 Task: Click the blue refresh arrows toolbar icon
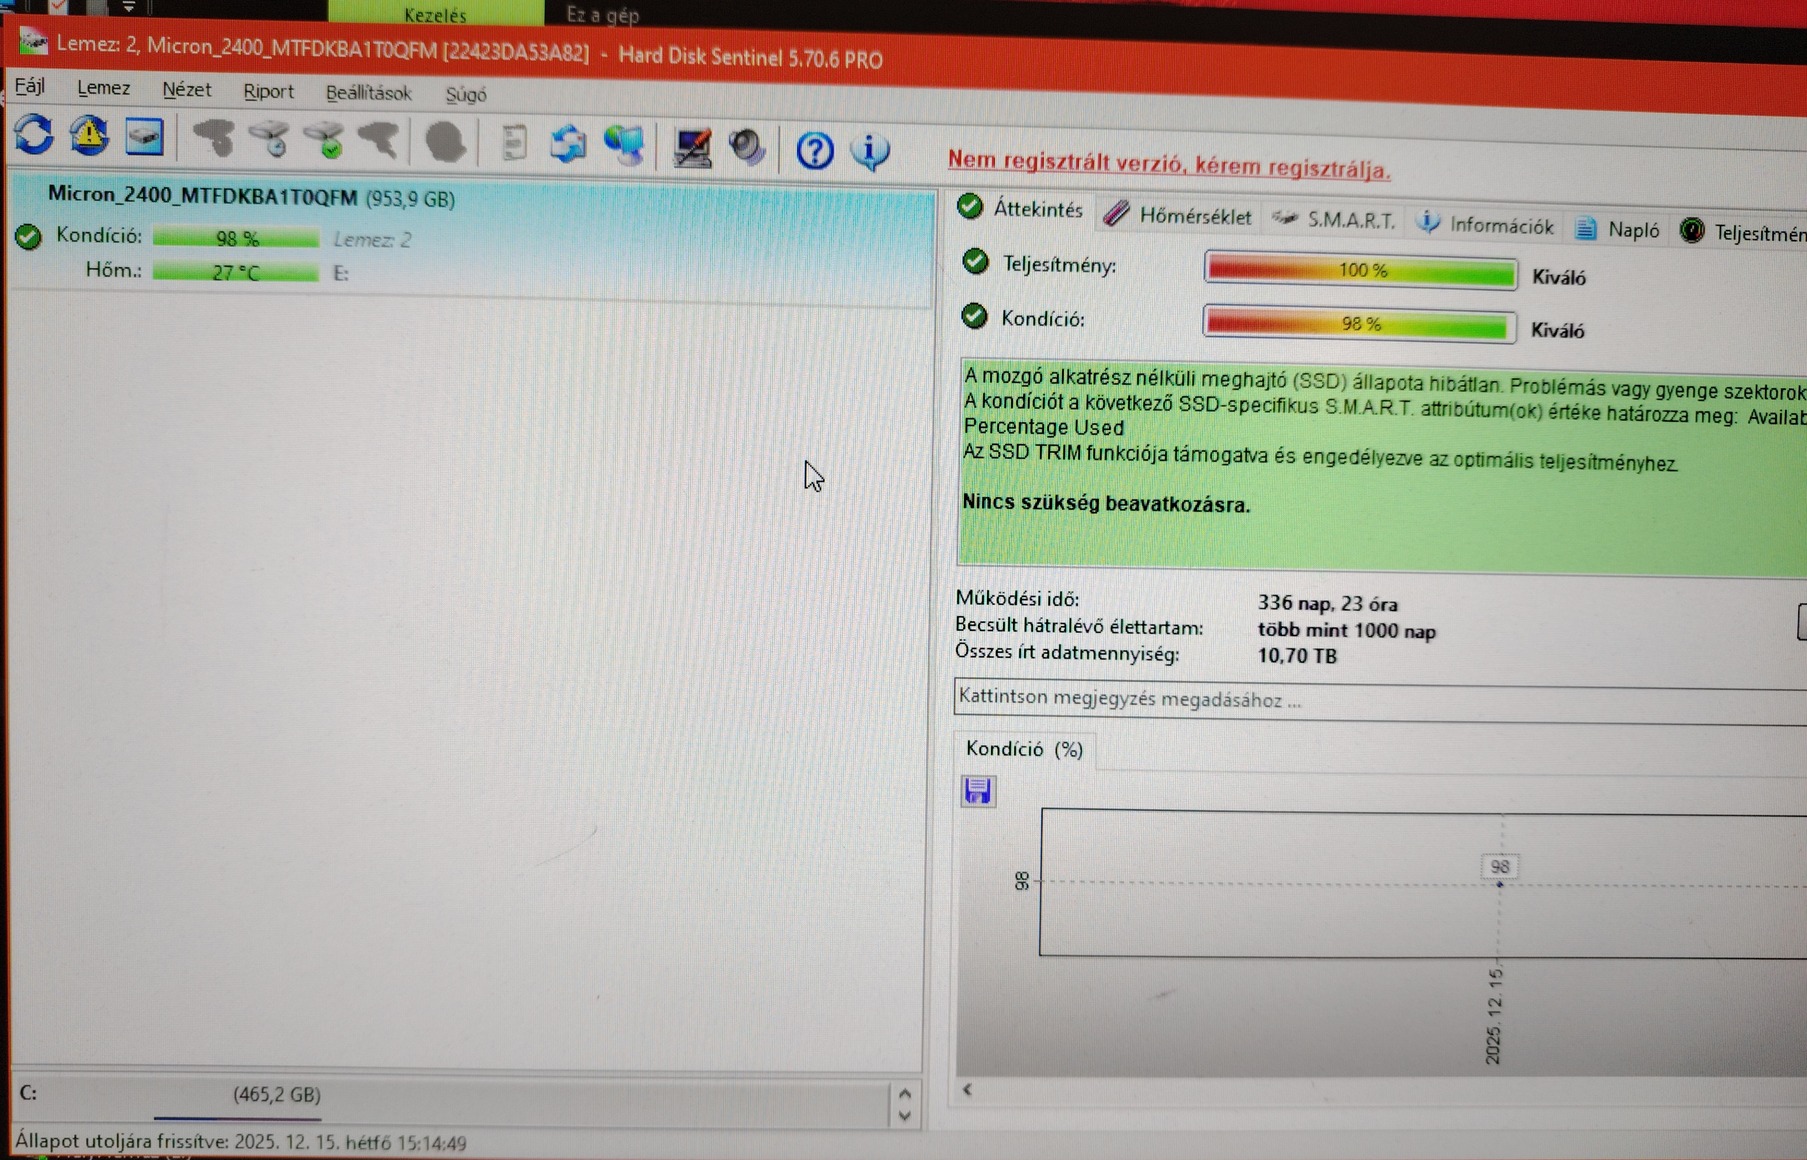click(x=35, y=135)
